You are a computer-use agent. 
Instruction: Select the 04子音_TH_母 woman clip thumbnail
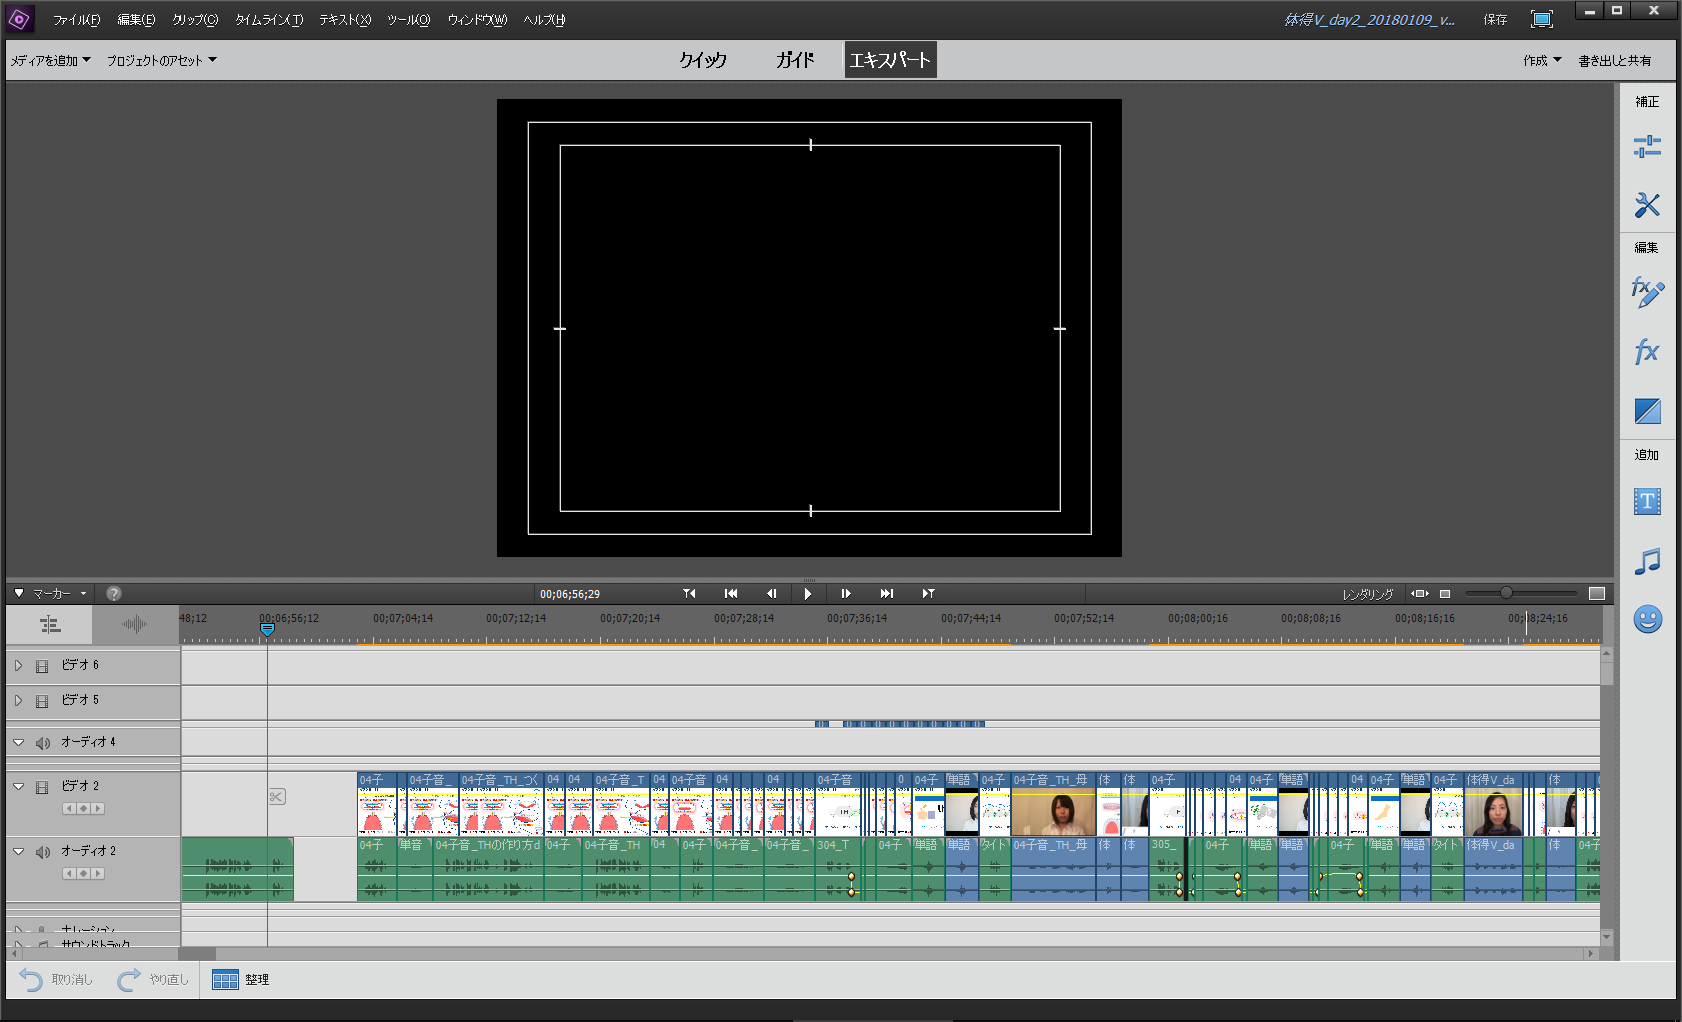coord(1053,813)
